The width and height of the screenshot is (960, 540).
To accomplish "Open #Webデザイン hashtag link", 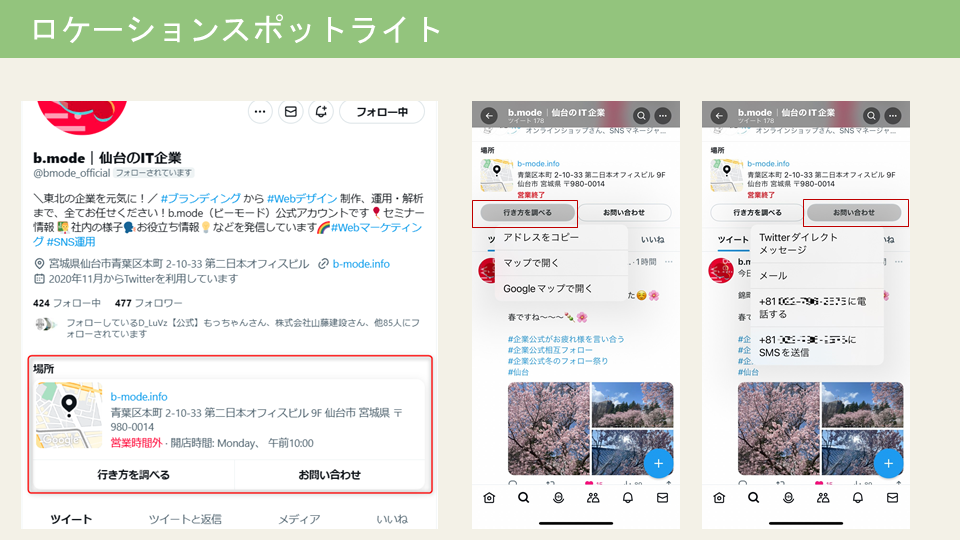I will coord(302,198).
